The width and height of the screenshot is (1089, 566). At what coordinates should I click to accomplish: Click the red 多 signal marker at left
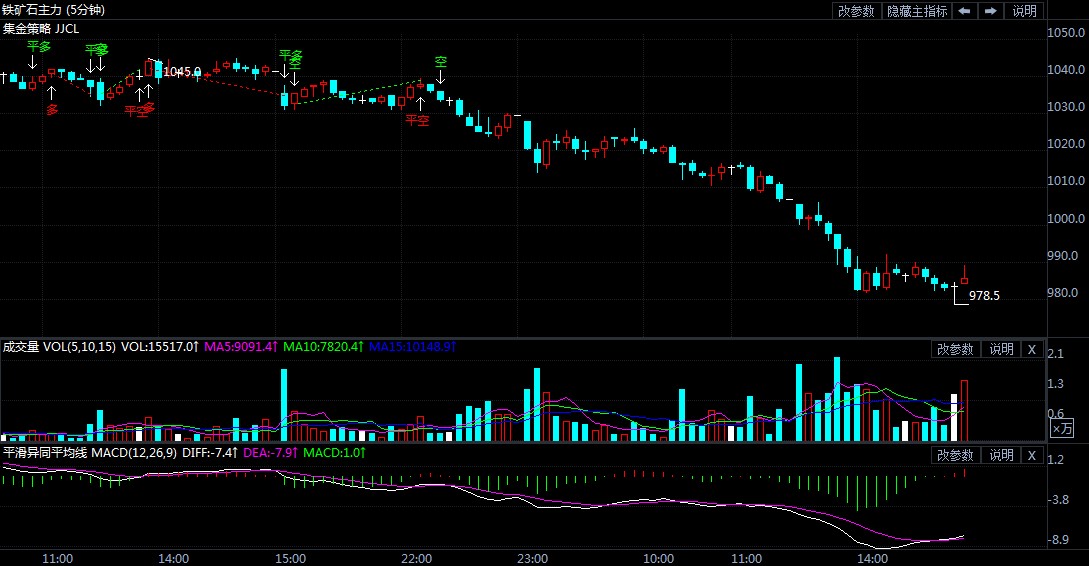coord(52,110)
